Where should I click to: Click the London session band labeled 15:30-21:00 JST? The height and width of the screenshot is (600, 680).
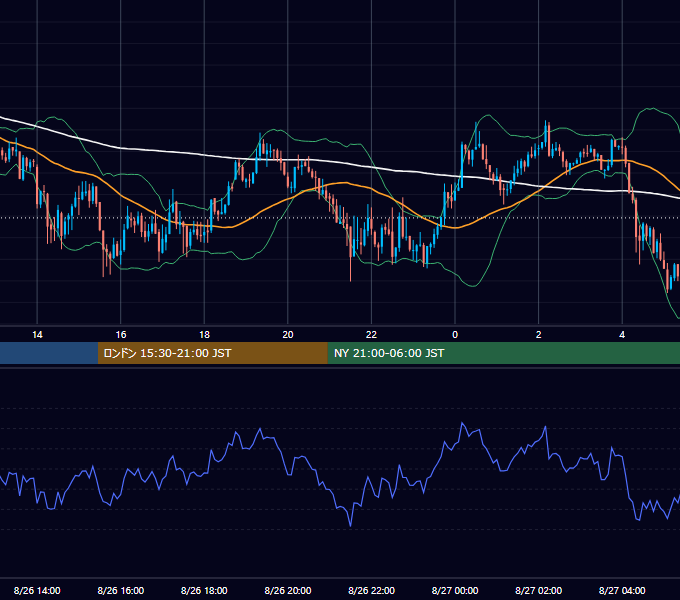click(x=212, y=353)
